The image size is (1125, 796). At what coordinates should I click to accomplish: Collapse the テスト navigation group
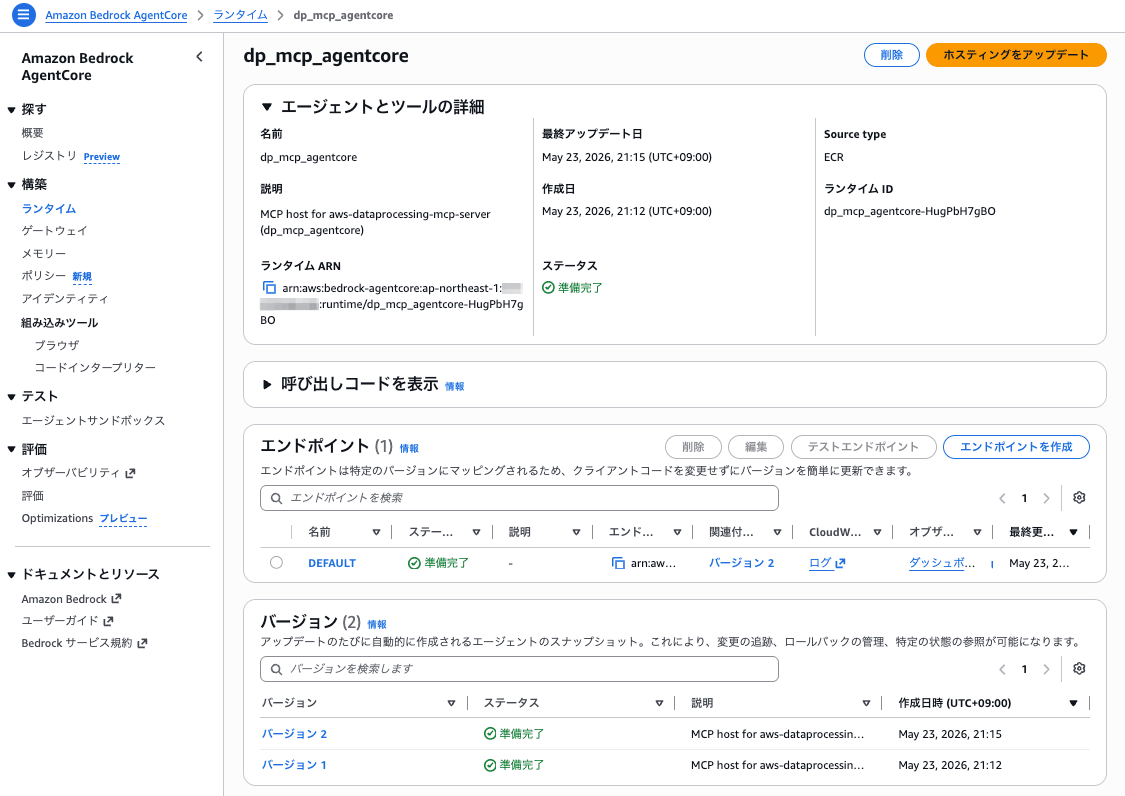[x=11, y=397]
